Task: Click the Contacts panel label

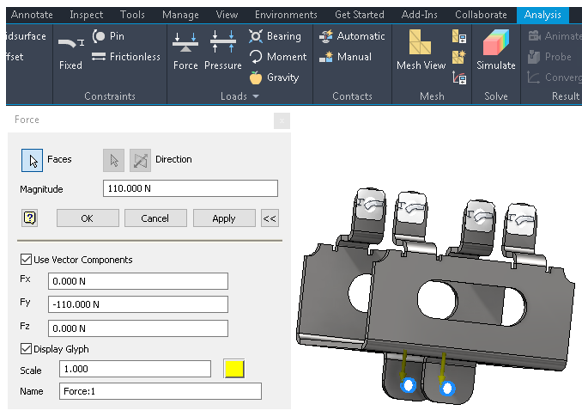Action: pyautogui.click(x=352, y=96)
